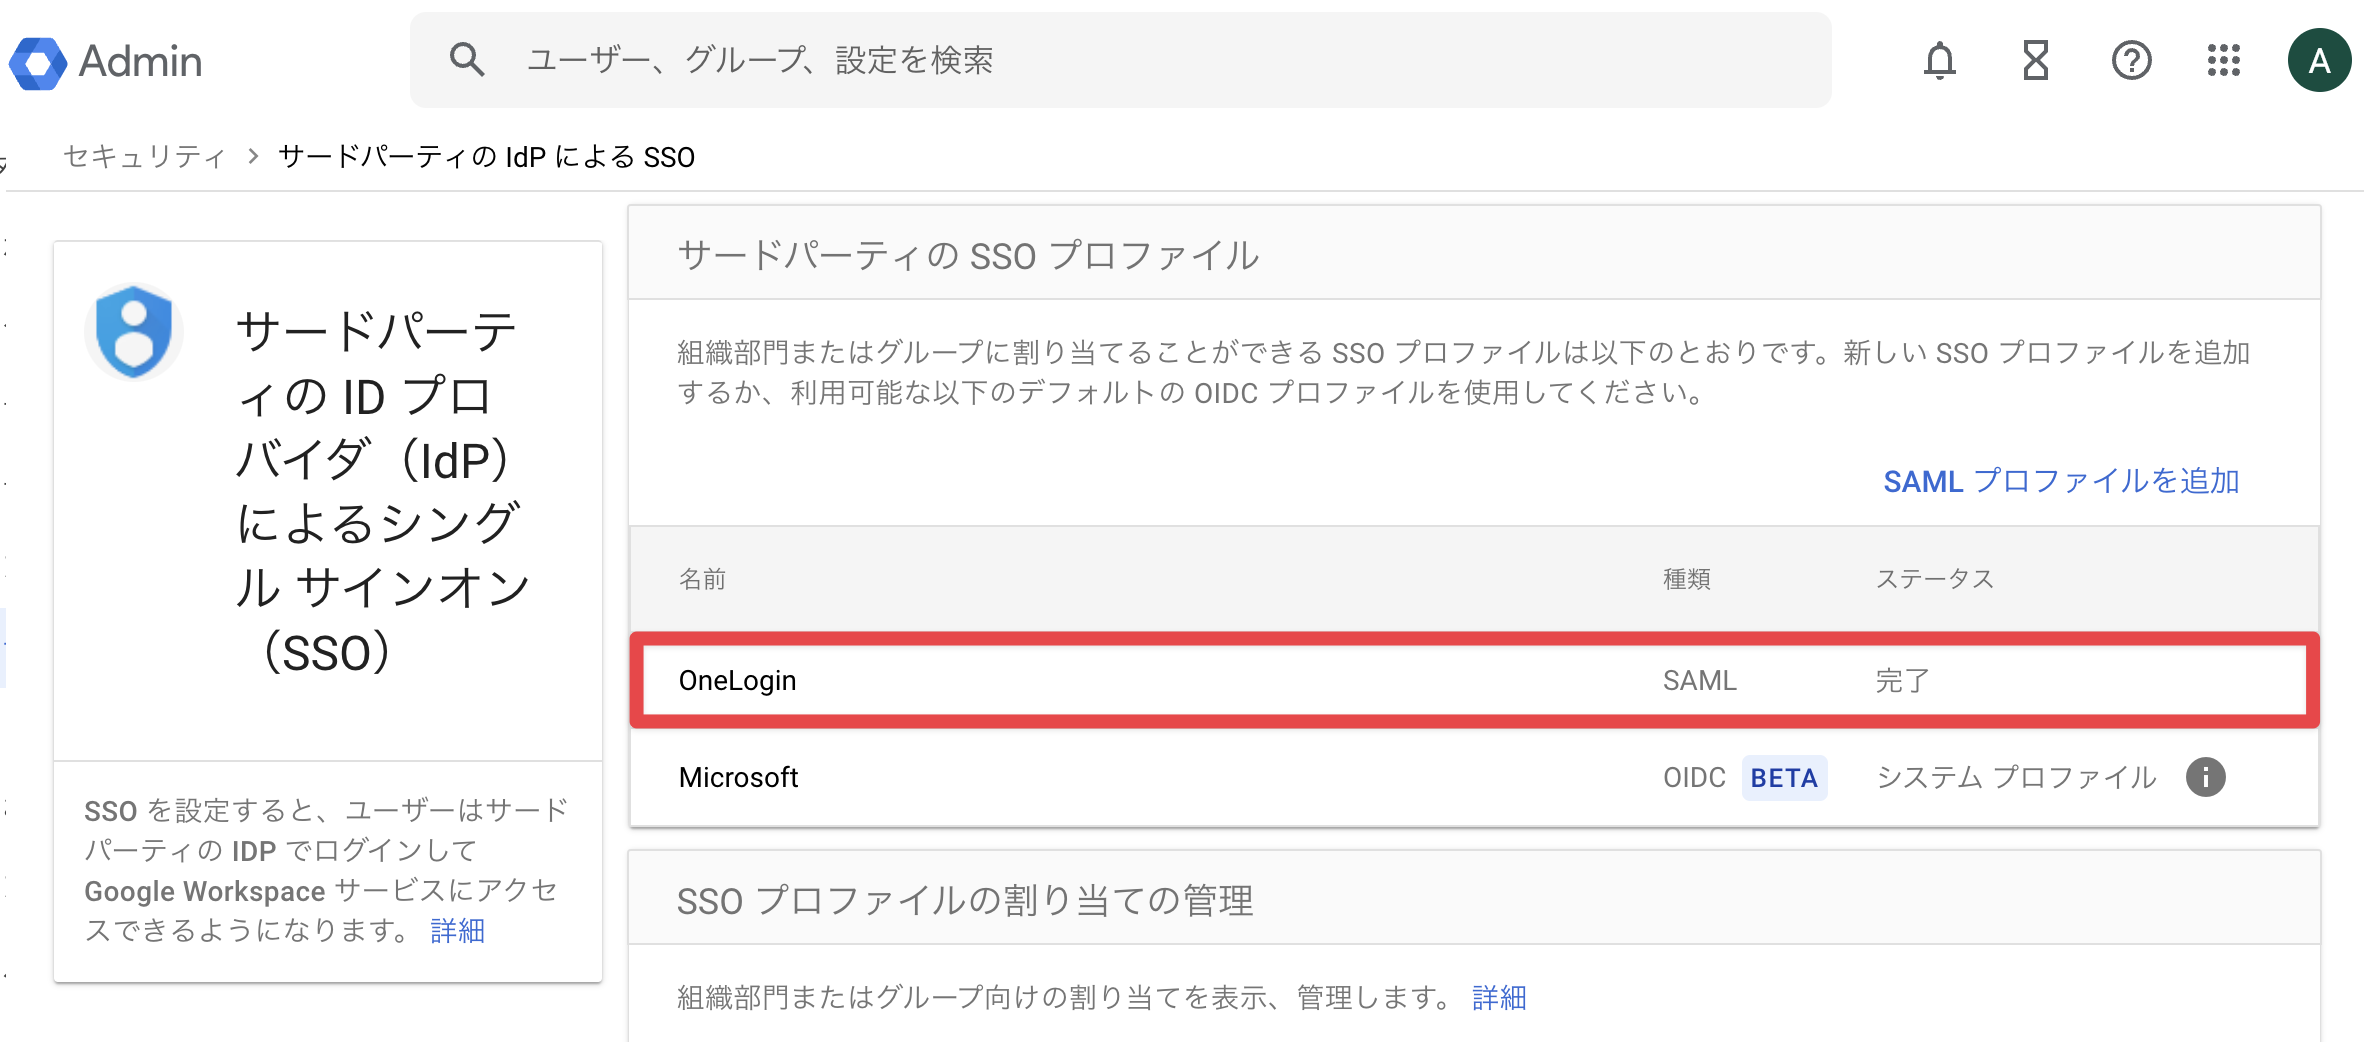Open the tasks hourglass icon
The width and height of the screenshot is (2364, 1042).
[2035, 61]
